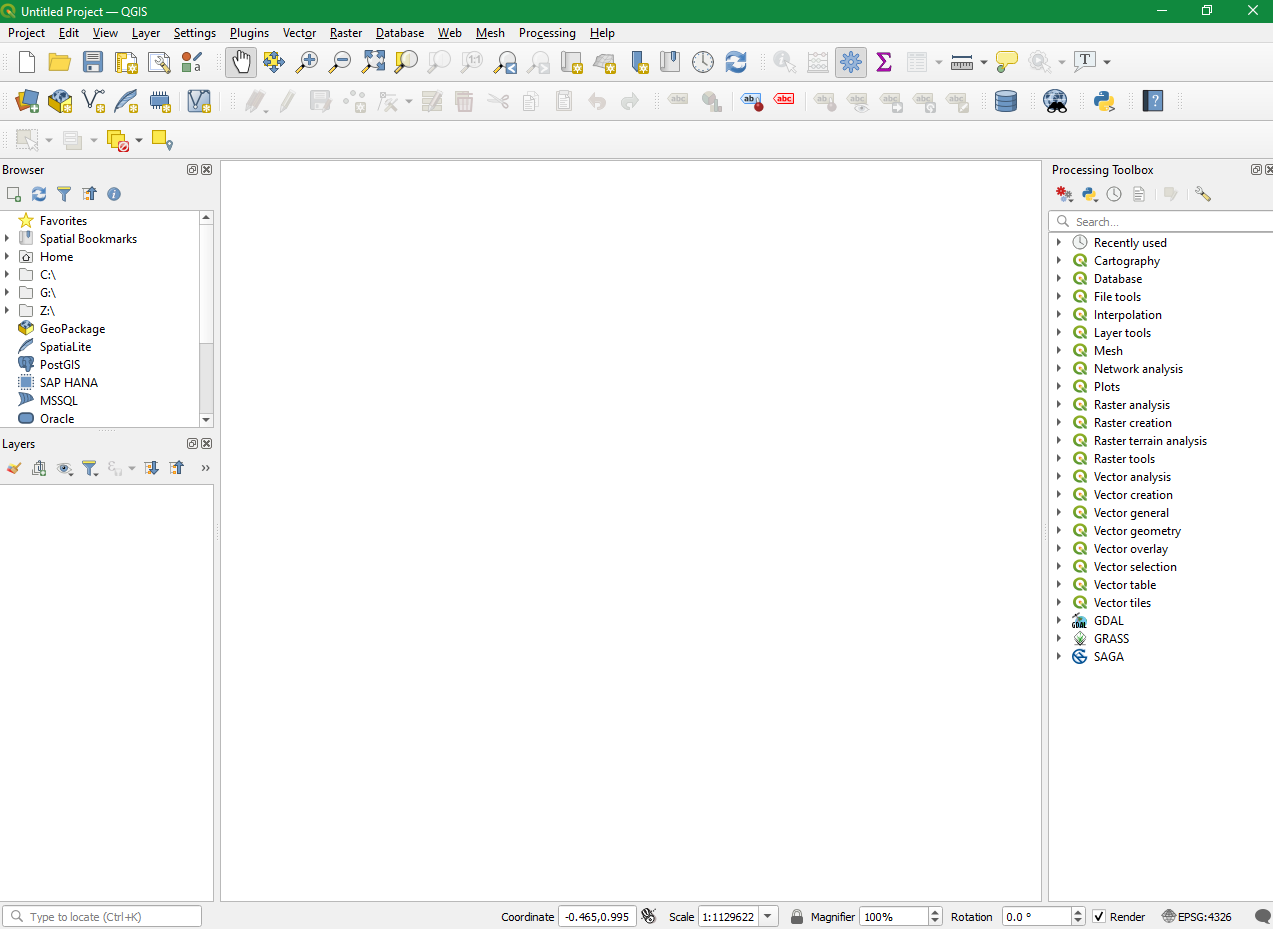Screen dimensions: 1276x931
Task: Open the Layer Styling panel brush icon
Action: 13,468
